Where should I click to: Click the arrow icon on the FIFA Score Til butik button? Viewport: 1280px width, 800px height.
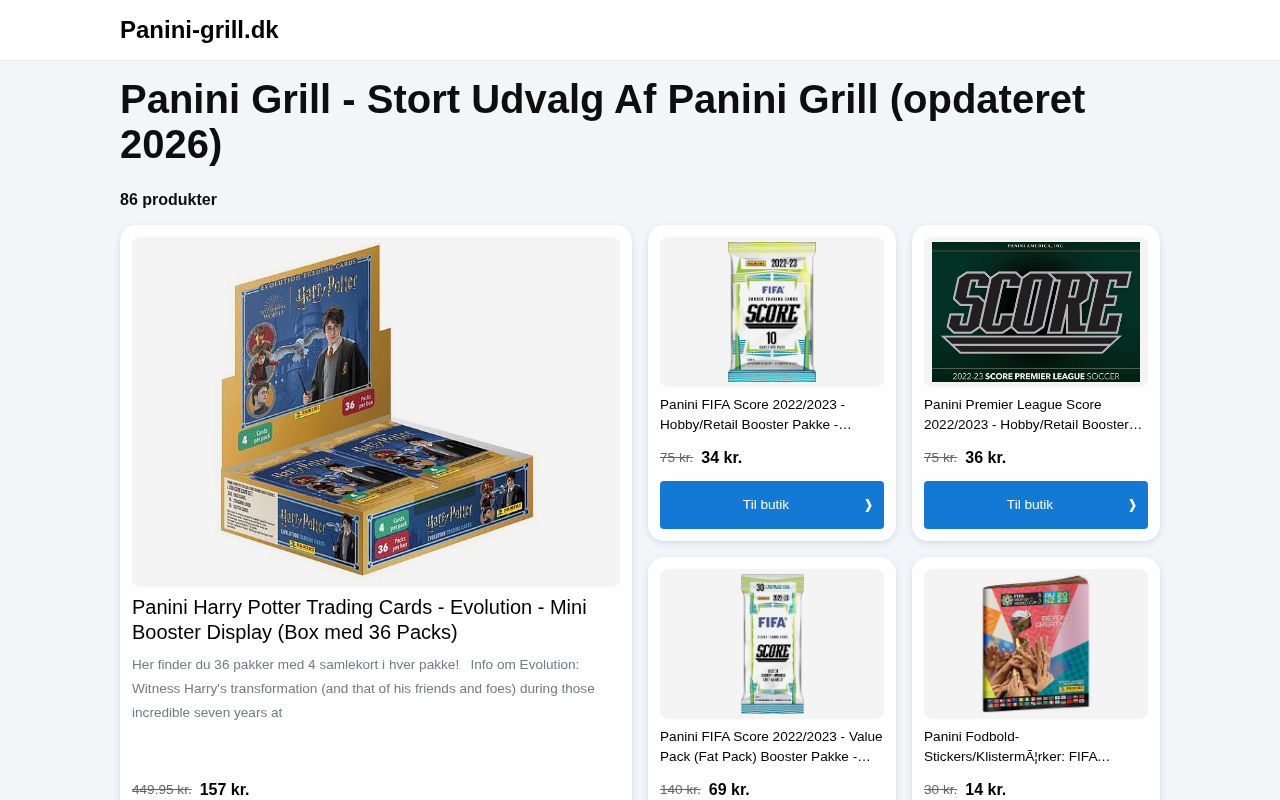868,505
